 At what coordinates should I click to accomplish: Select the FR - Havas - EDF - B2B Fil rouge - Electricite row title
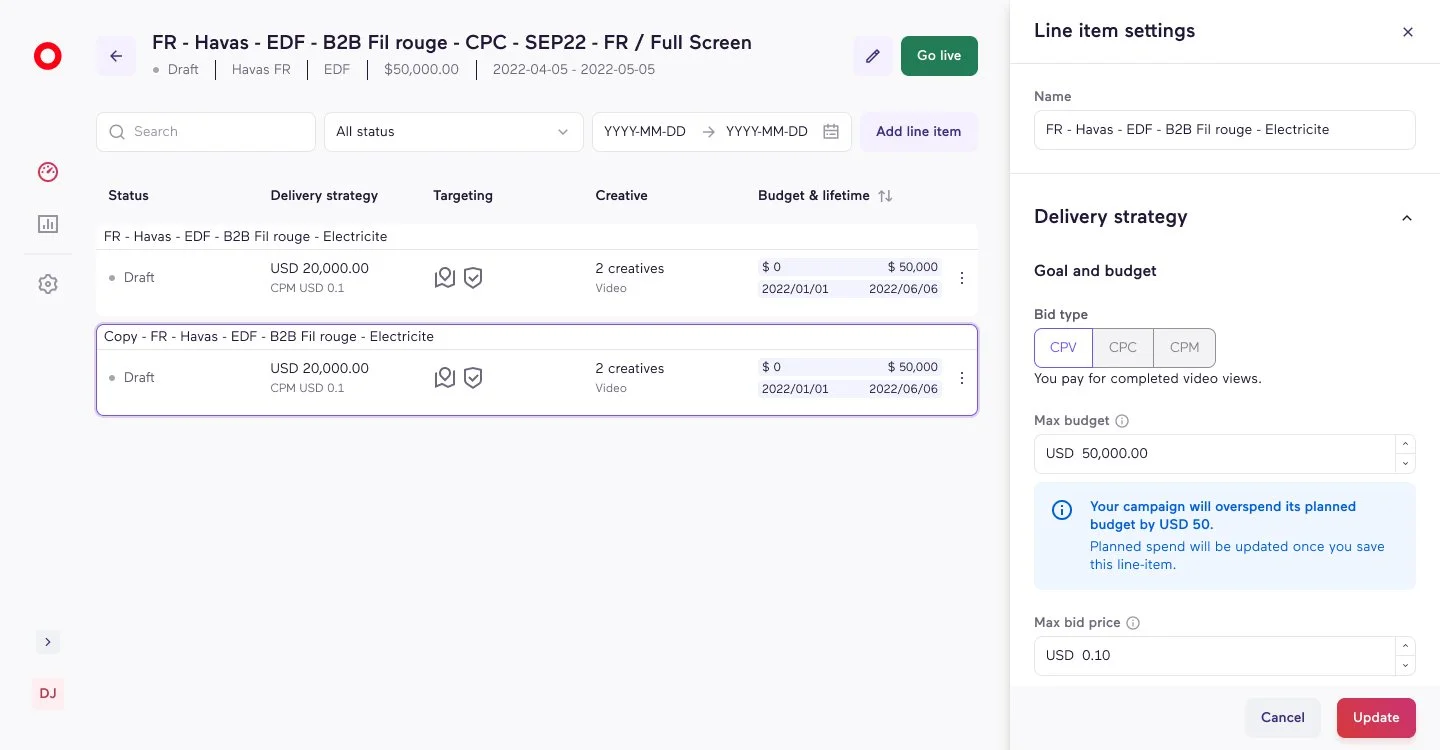click(246, 236)
